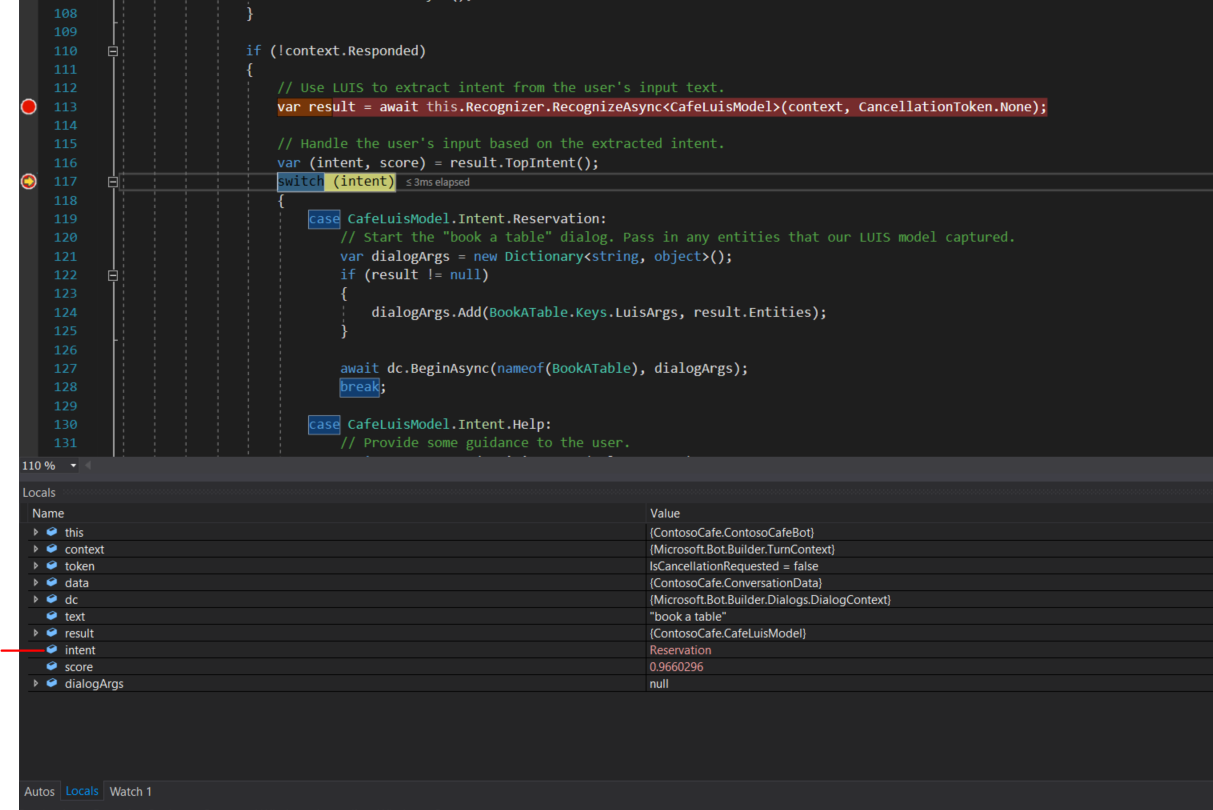Click the gutter on line 127 to add breakpoint

point(28,368)
